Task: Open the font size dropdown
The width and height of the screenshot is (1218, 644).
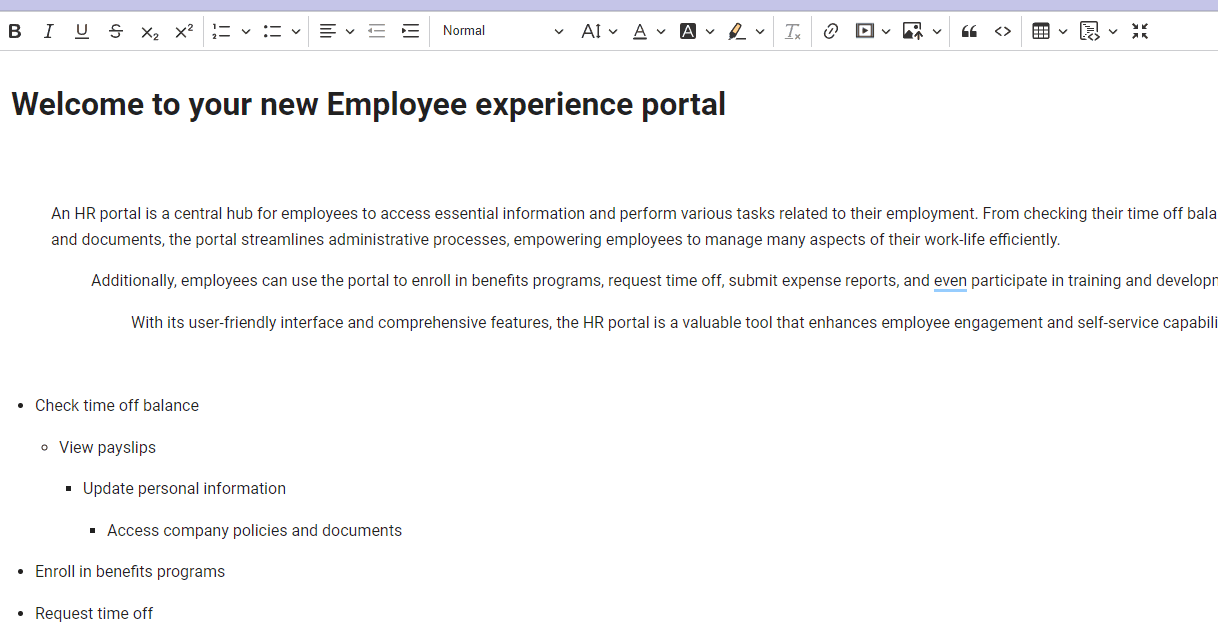Action: point(599,31)
